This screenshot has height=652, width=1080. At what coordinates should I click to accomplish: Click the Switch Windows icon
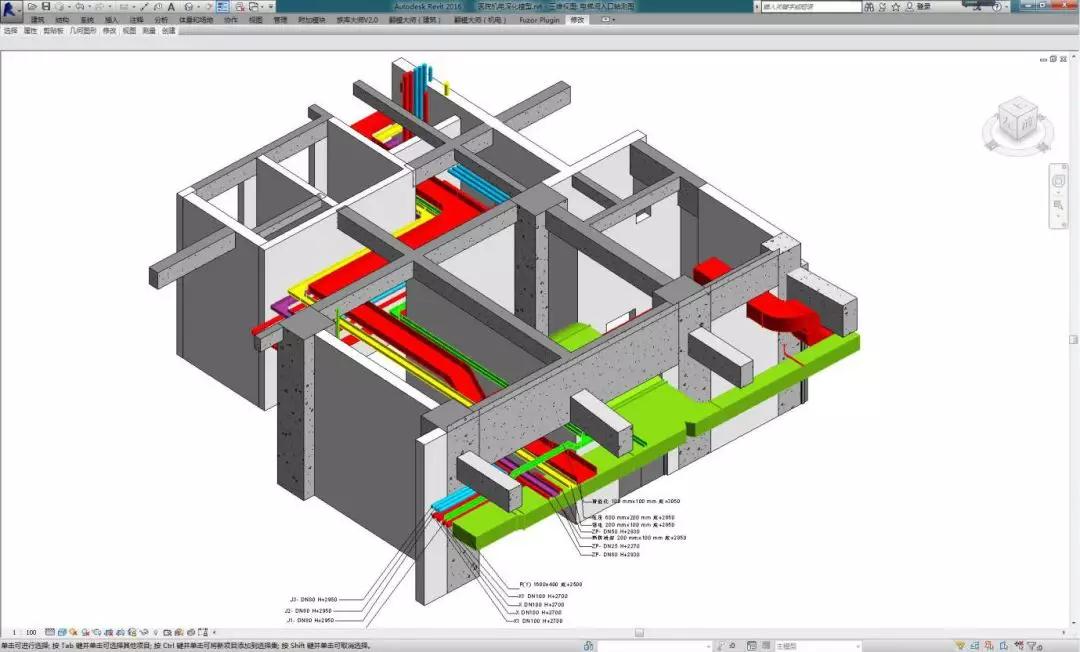tap(253, 6)
